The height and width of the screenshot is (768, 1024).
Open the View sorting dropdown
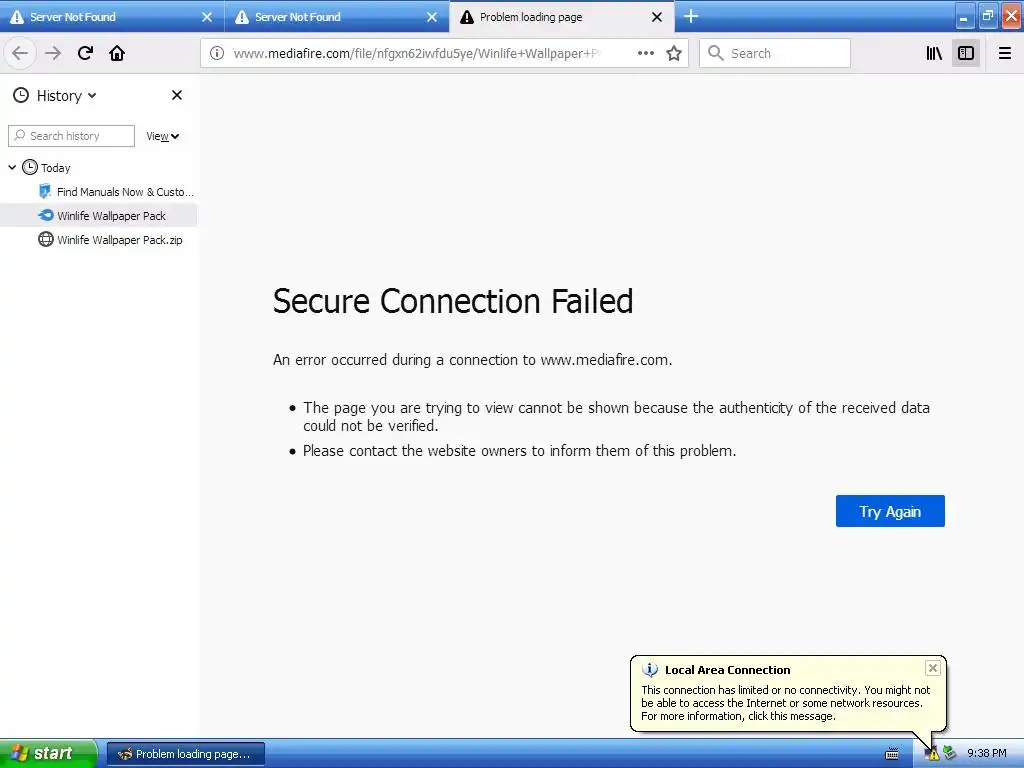pyautogui.click(x=163, y=136)
